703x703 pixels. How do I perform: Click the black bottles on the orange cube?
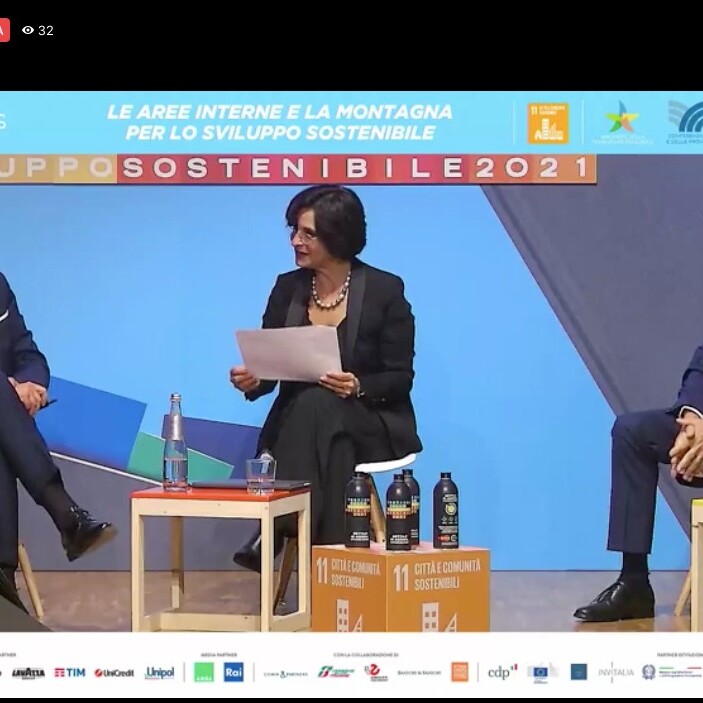click(x=402, y=510)
